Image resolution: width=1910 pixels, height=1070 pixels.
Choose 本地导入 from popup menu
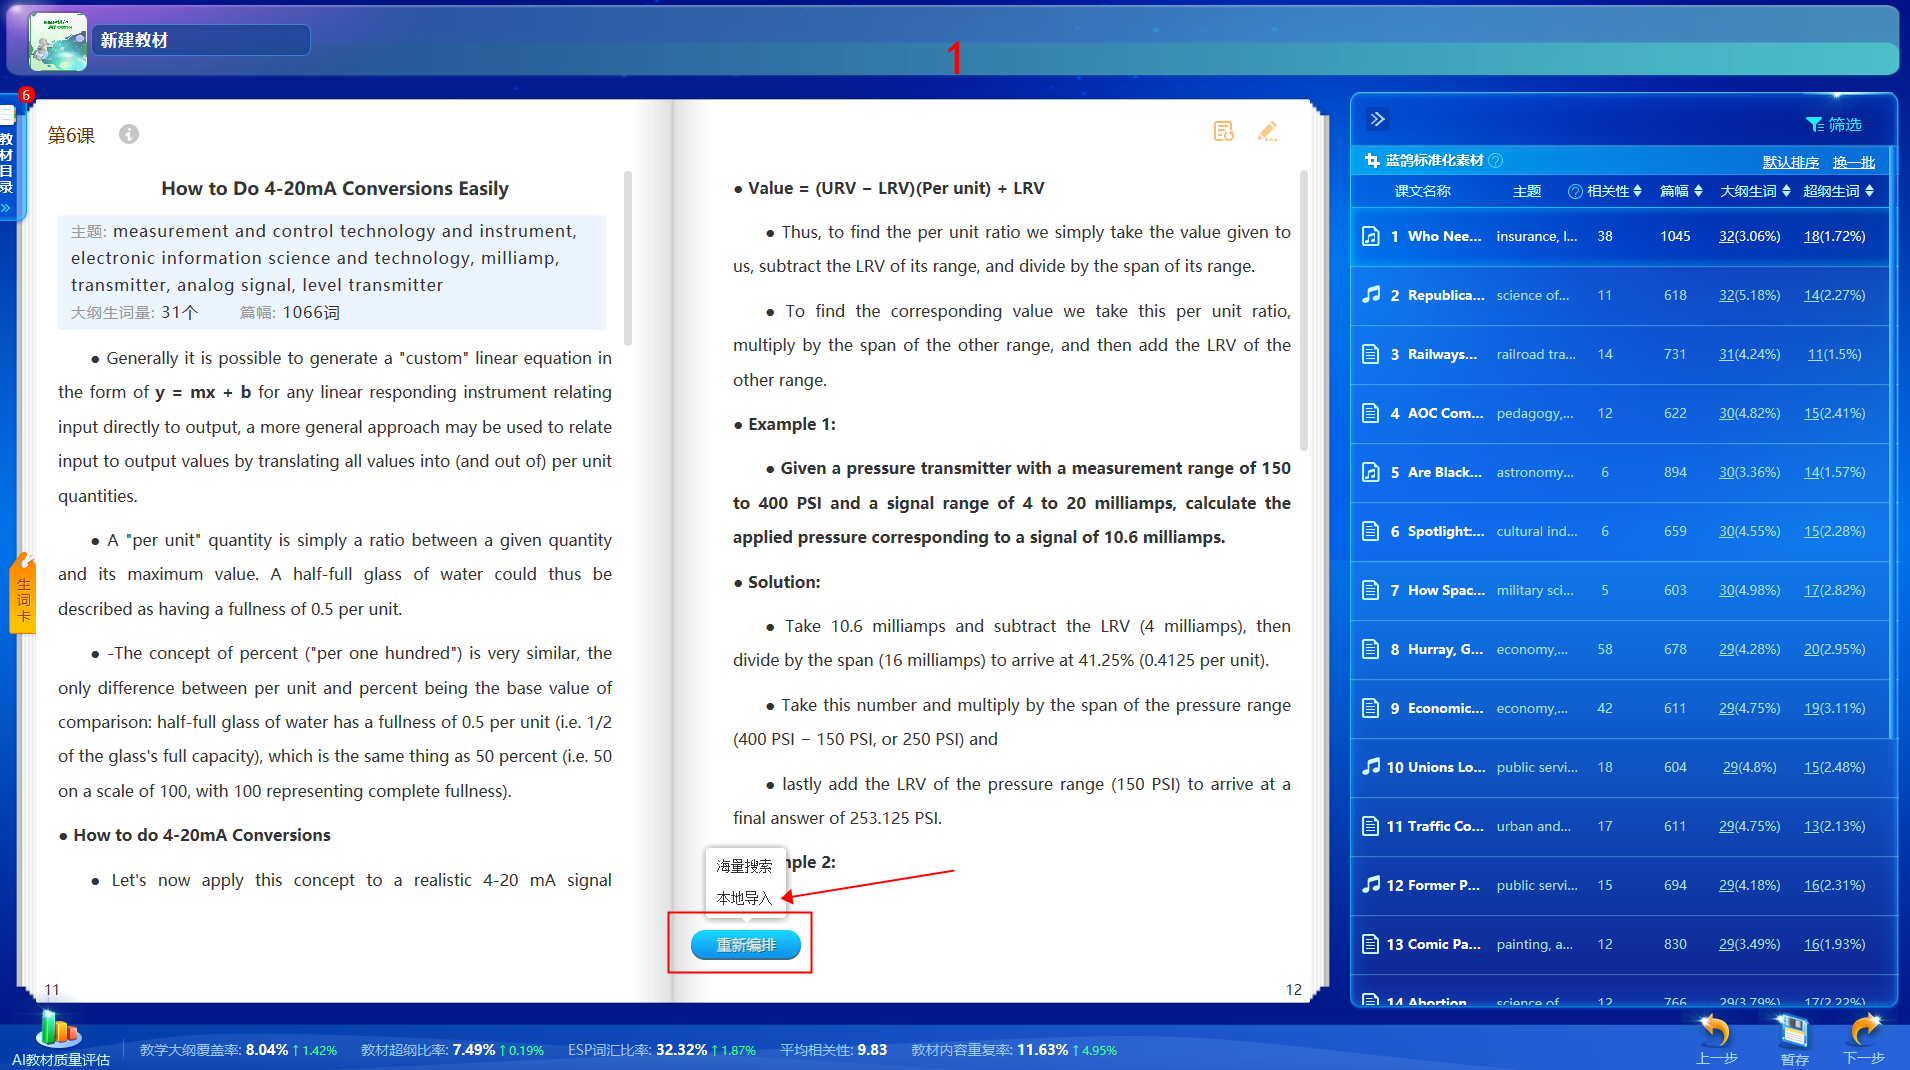click(744, 898)
